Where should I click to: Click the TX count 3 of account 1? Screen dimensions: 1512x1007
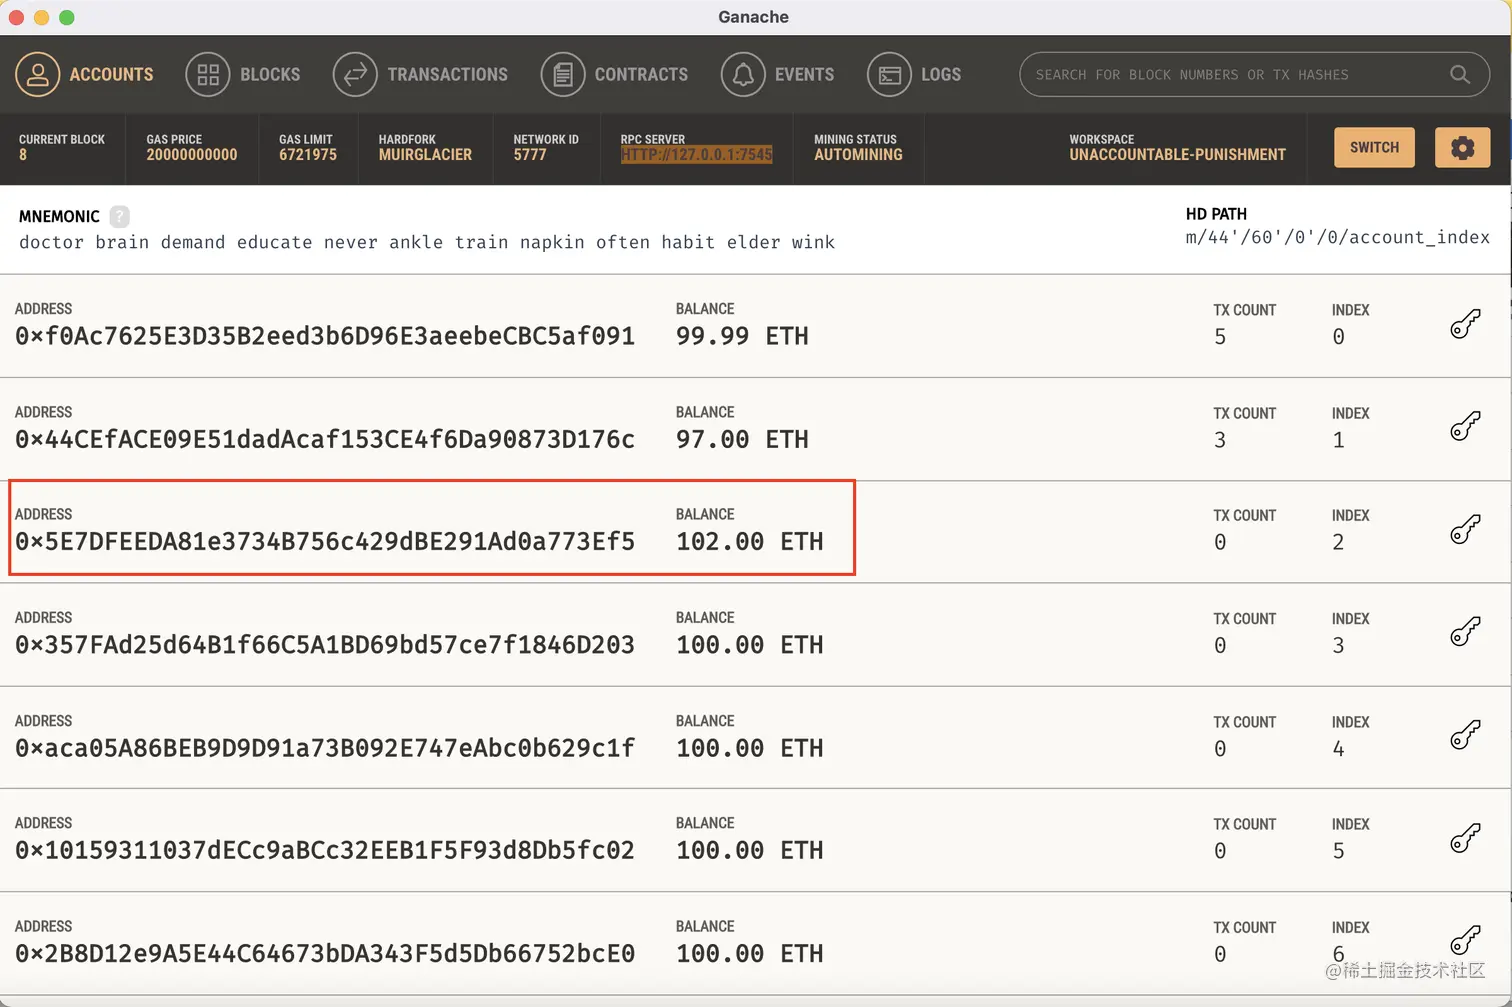[1220, 440]
